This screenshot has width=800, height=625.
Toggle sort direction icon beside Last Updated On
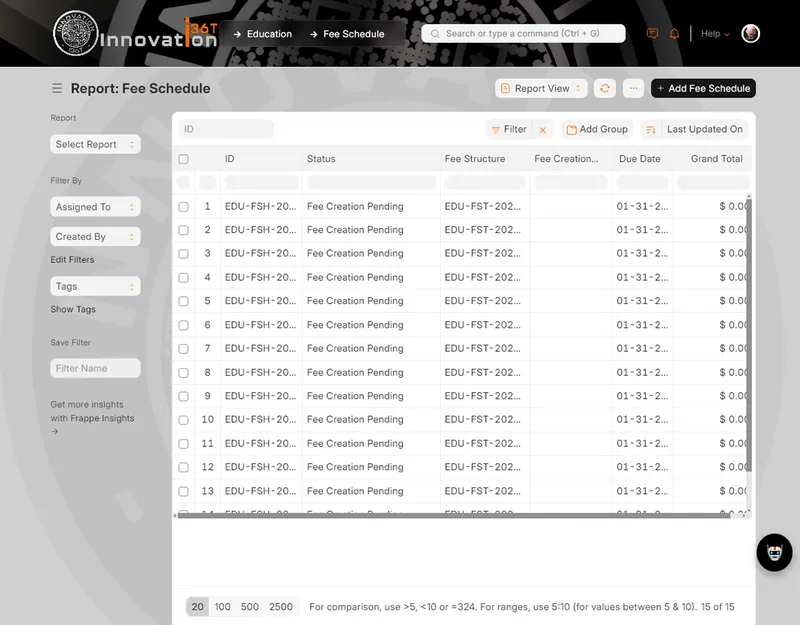point(651,130)
